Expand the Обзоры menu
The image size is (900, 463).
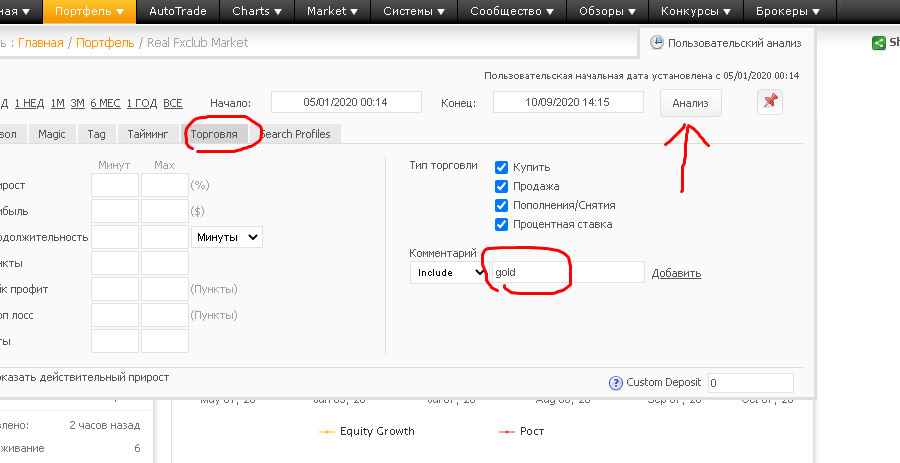[x=607, y=11]
